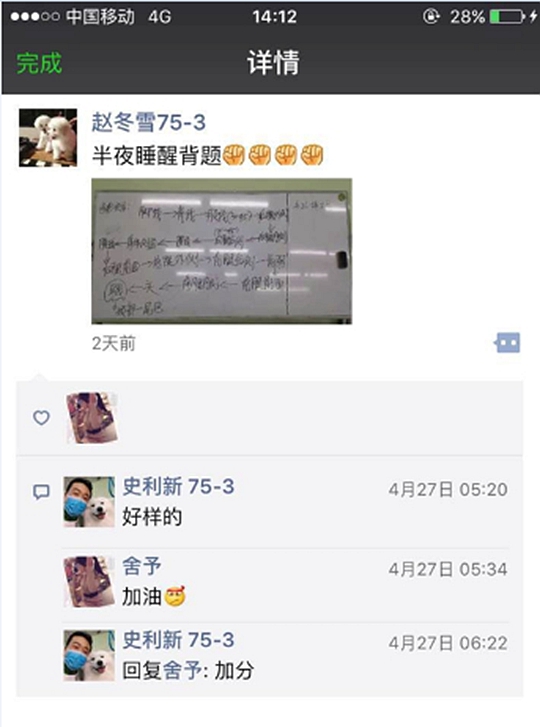The width and height of the screenshot is (540, 727).
Task: Open the whiteboard photo in the post
Action: (222, 251)
